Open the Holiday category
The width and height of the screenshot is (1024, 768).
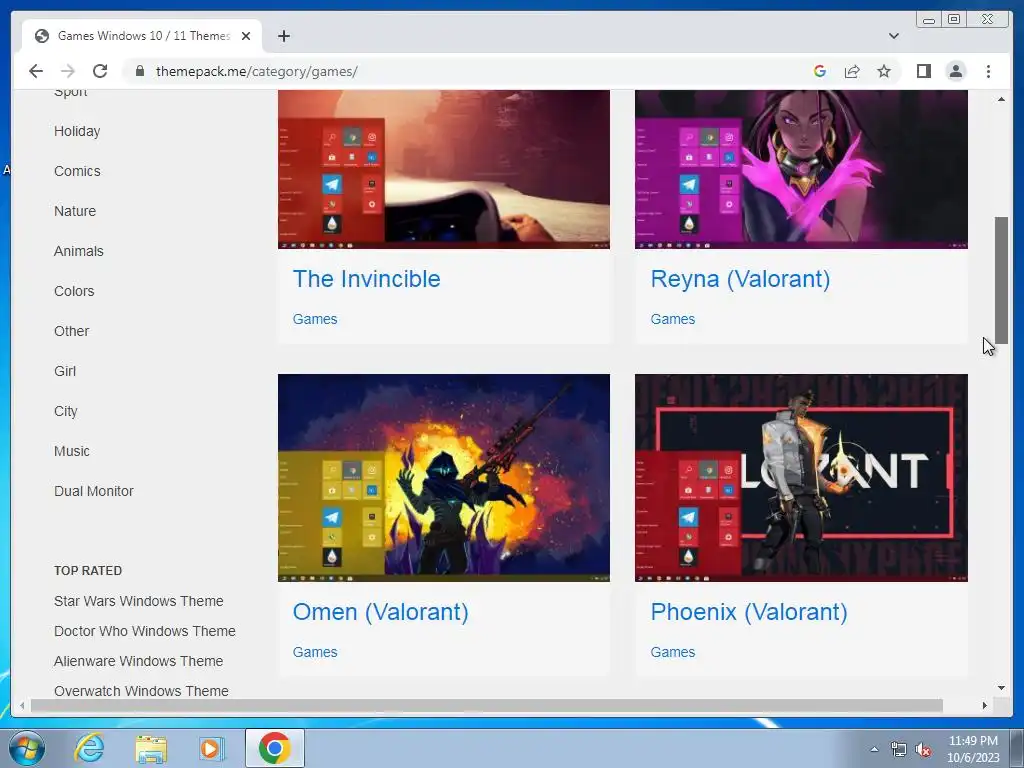tap(77, 131)
